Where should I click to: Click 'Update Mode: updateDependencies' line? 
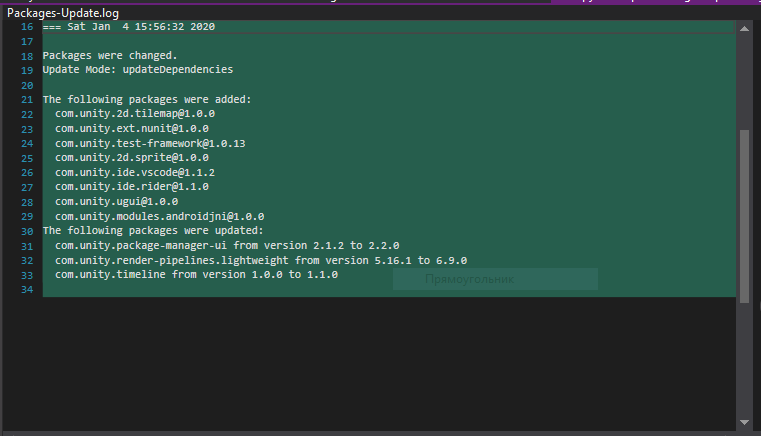tap(138, 69)
